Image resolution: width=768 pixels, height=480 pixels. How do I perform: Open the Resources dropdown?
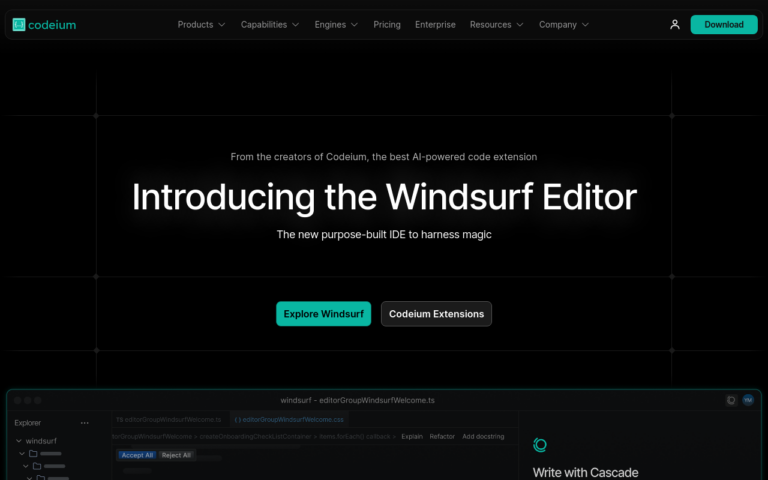(x=496, y=24)
